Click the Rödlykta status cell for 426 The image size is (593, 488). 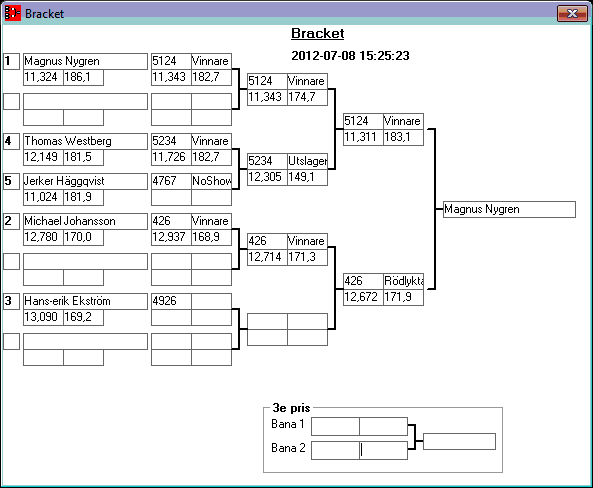[x=404, y=281]
